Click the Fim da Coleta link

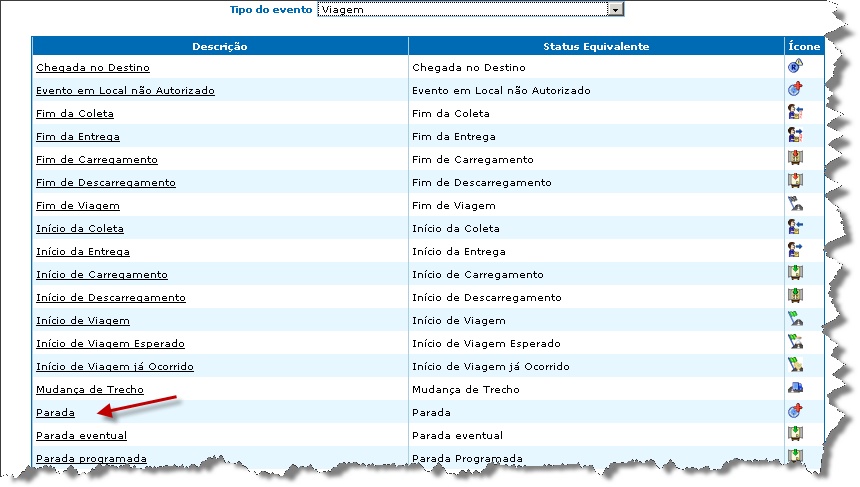(75, 114)
